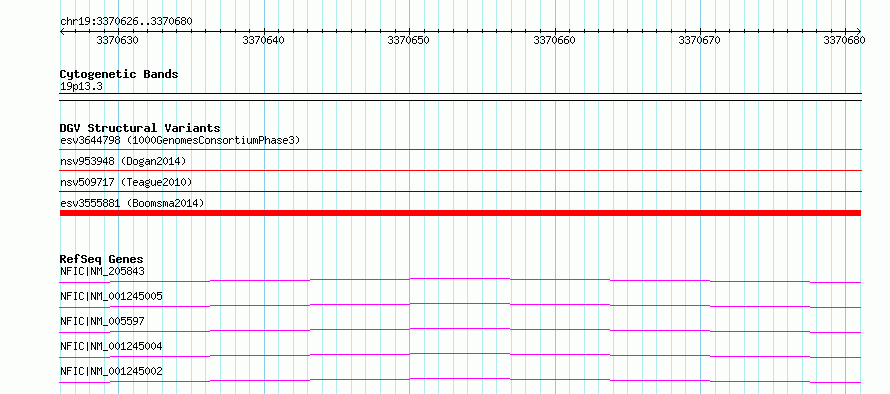Click ruler position 3370670
The image size is (890, 394).
pos(700,40)
